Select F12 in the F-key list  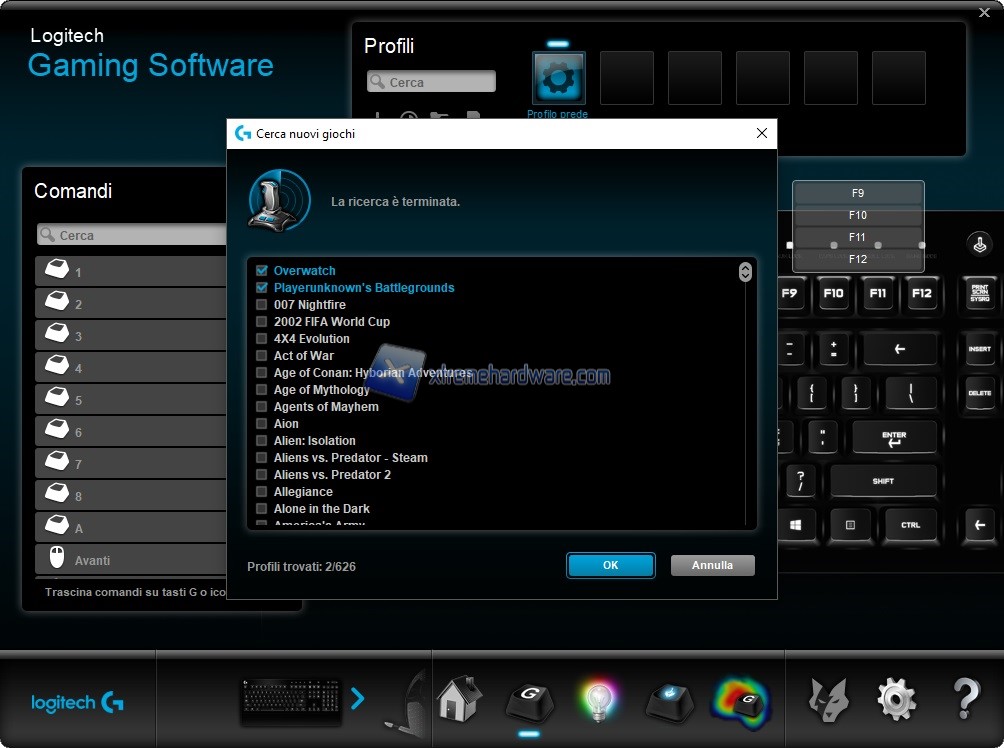coord(858,259)
